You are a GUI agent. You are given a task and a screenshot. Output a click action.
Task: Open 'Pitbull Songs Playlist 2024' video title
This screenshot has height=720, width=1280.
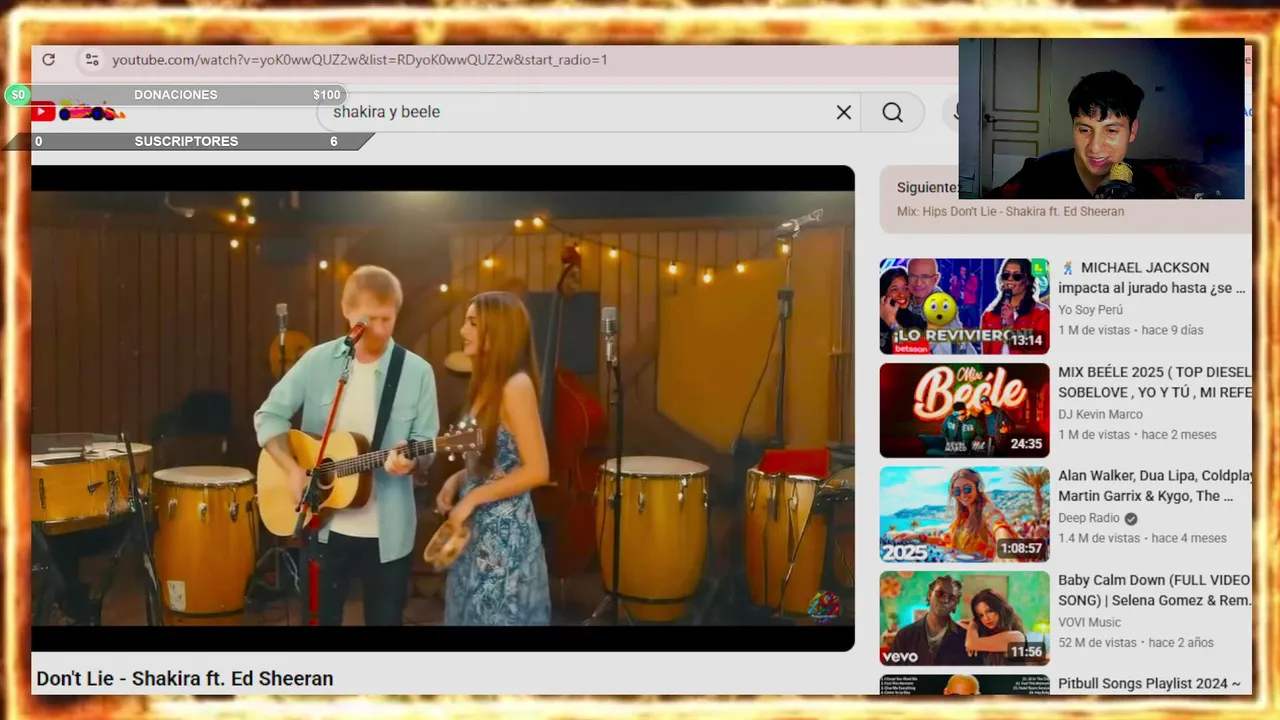(x=1149, y=684)
